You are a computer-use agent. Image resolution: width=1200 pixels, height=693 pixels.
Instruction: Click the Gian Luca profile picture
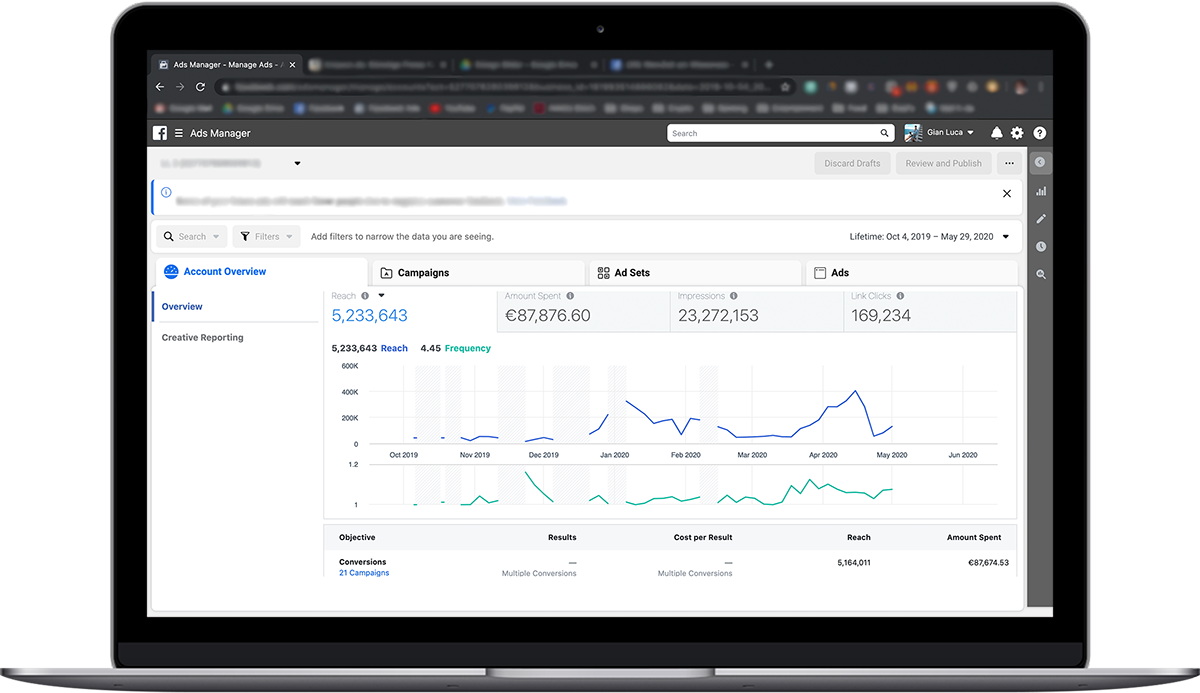[913, 133]
